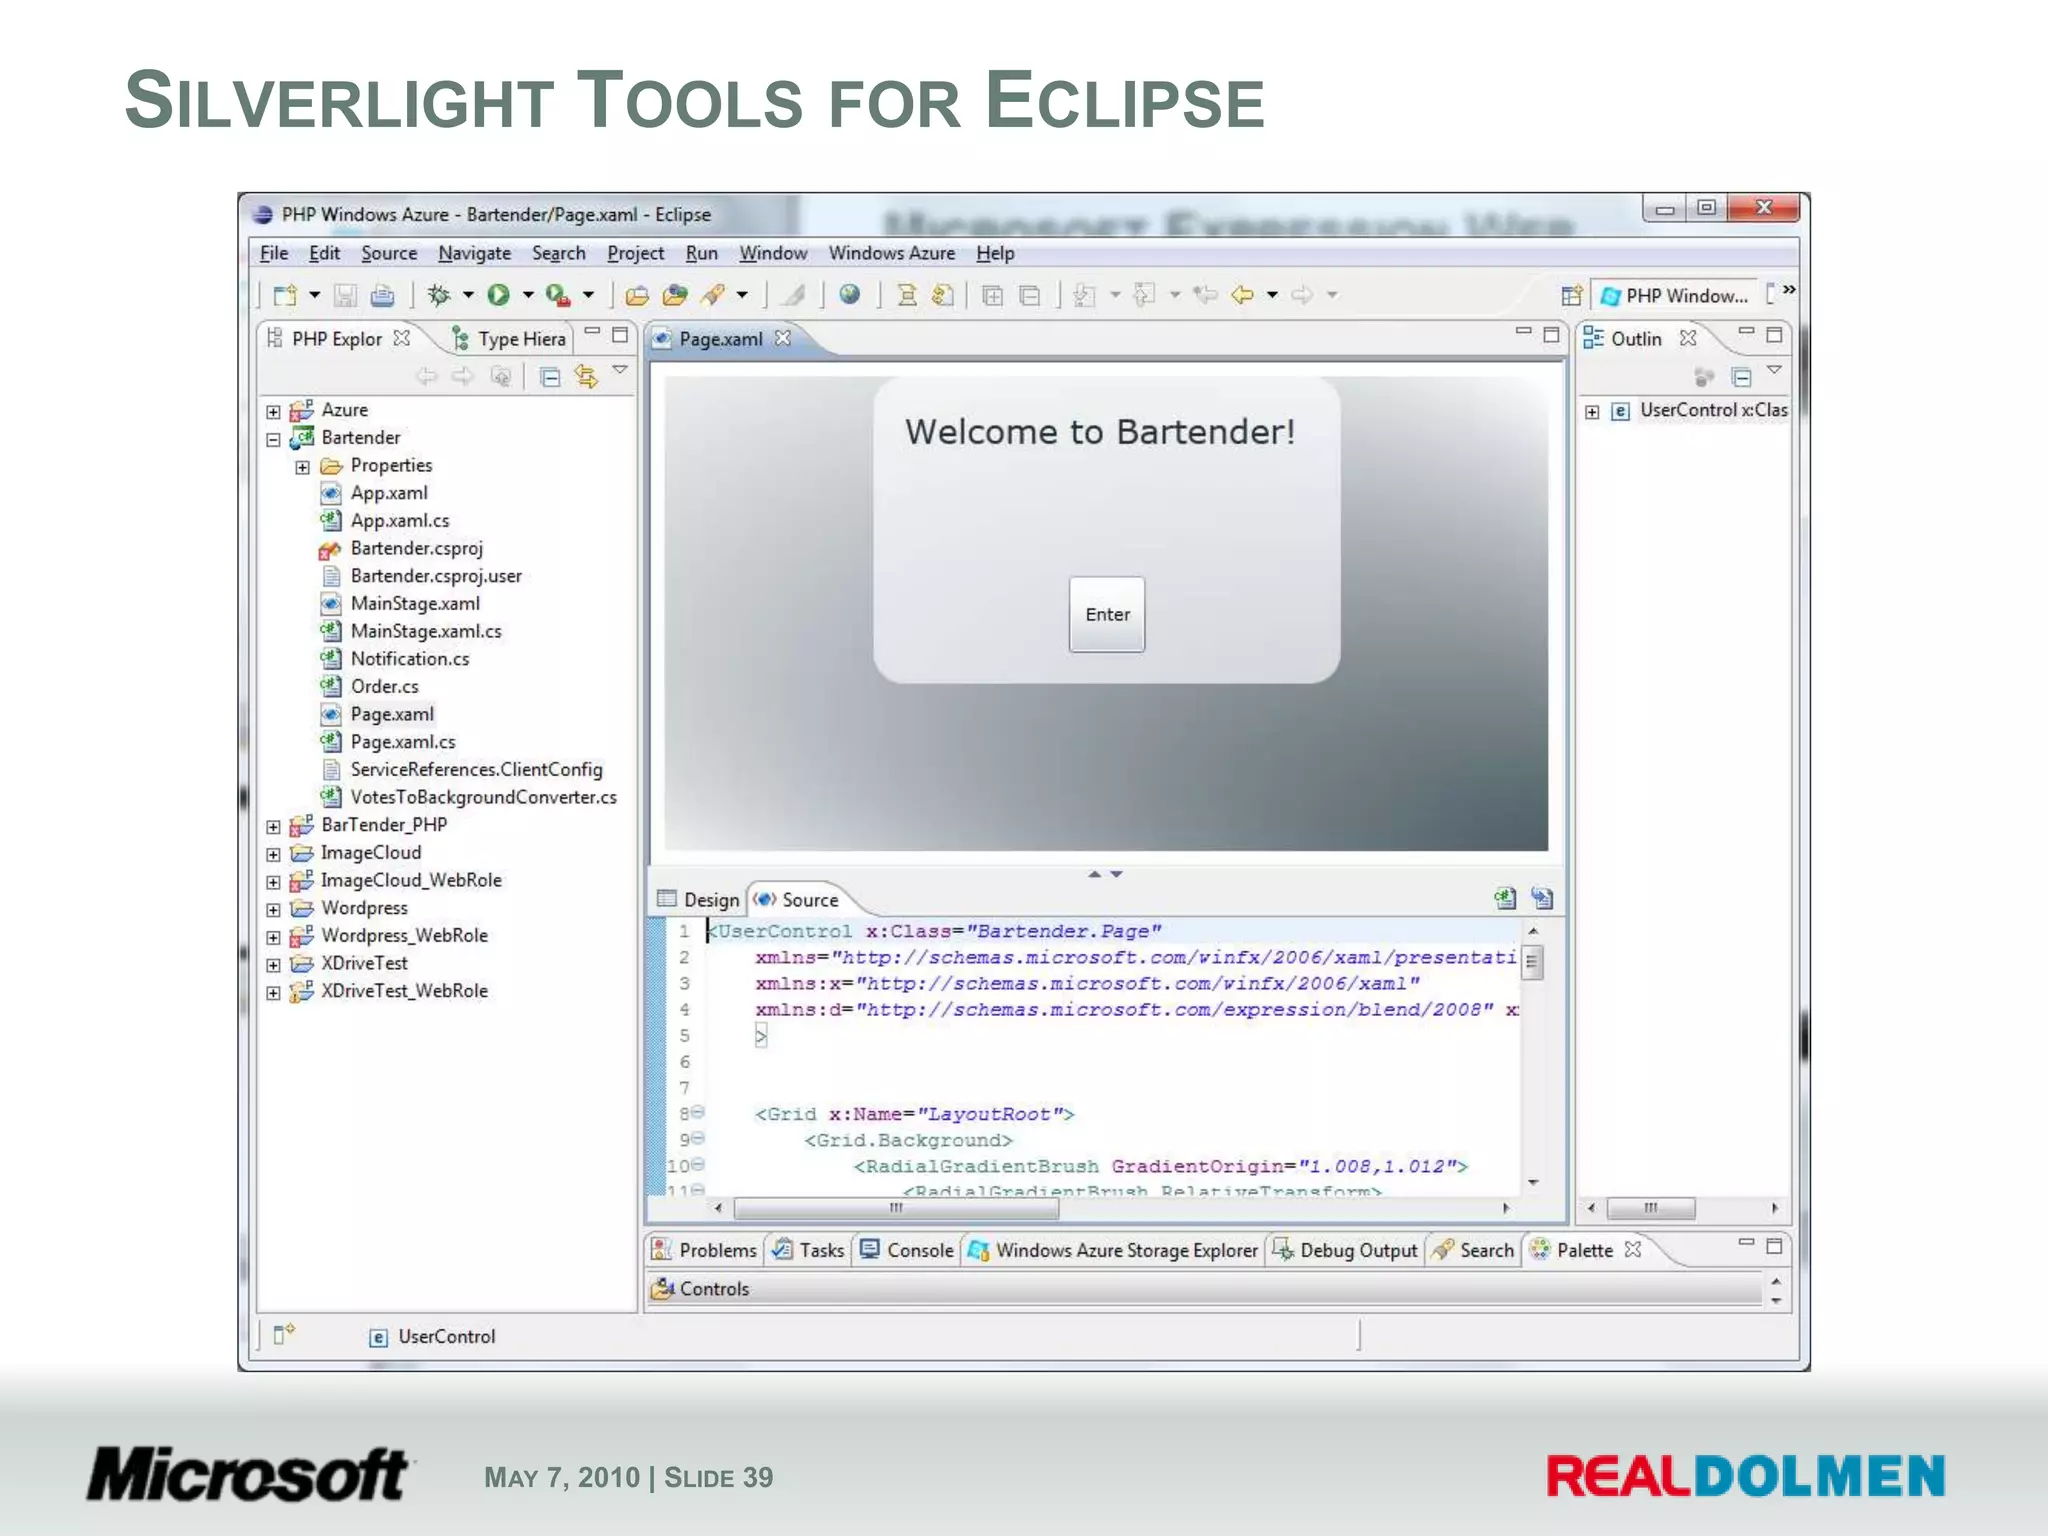This screenshot has height=1536, width=2048.
Task: Expand the Wordpress project
Action: click(273, 909)
